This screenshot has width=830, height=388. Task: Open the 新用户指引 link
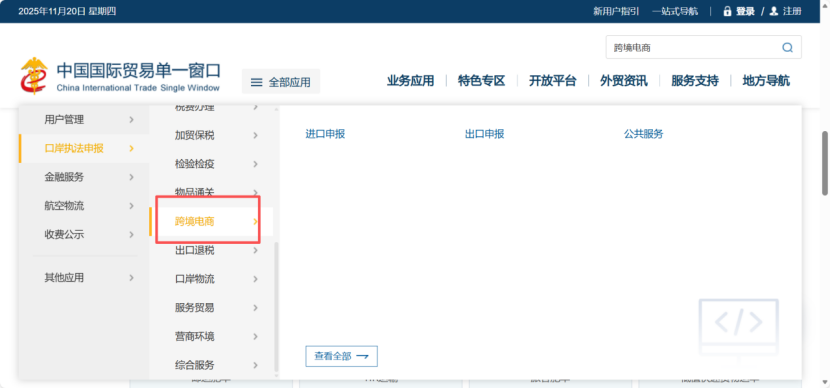[x=616, y=11]
